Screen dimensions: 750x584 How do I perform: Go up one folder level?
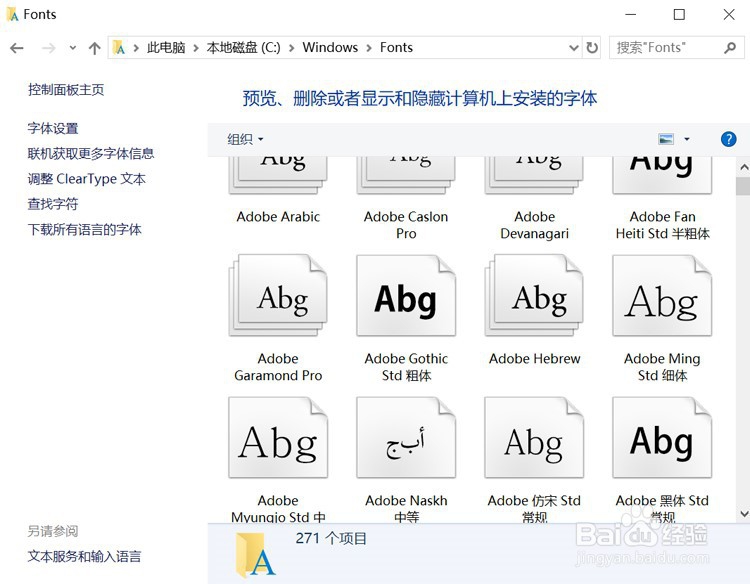(95, 48)
